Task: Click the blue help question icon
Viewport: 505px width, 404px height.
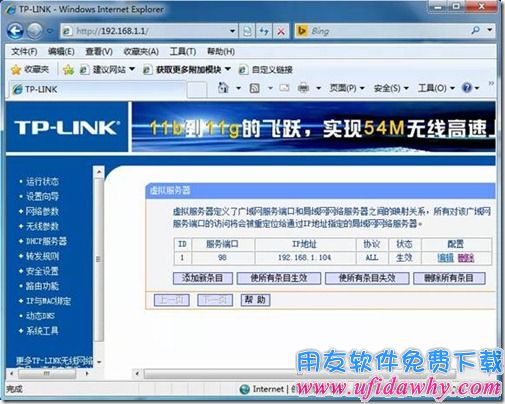Action: click(x=467, y=88)
